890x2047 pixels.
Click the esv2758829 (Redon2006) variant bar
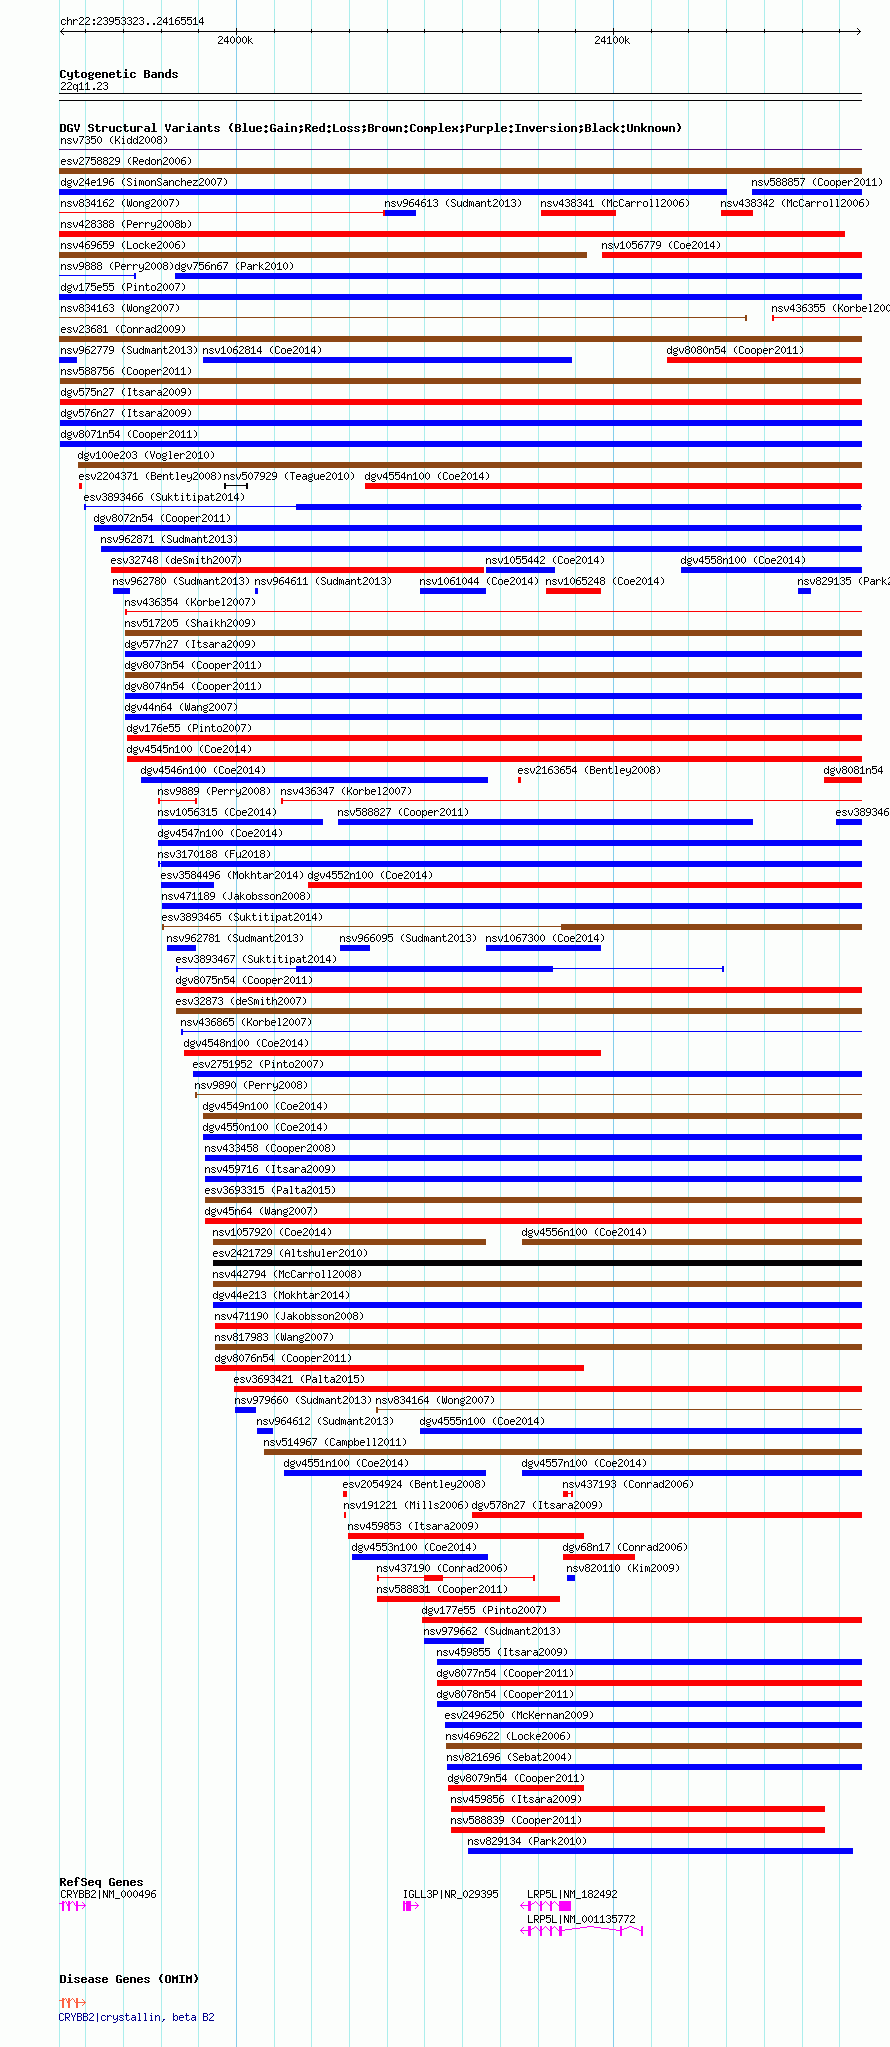(460, 171)
